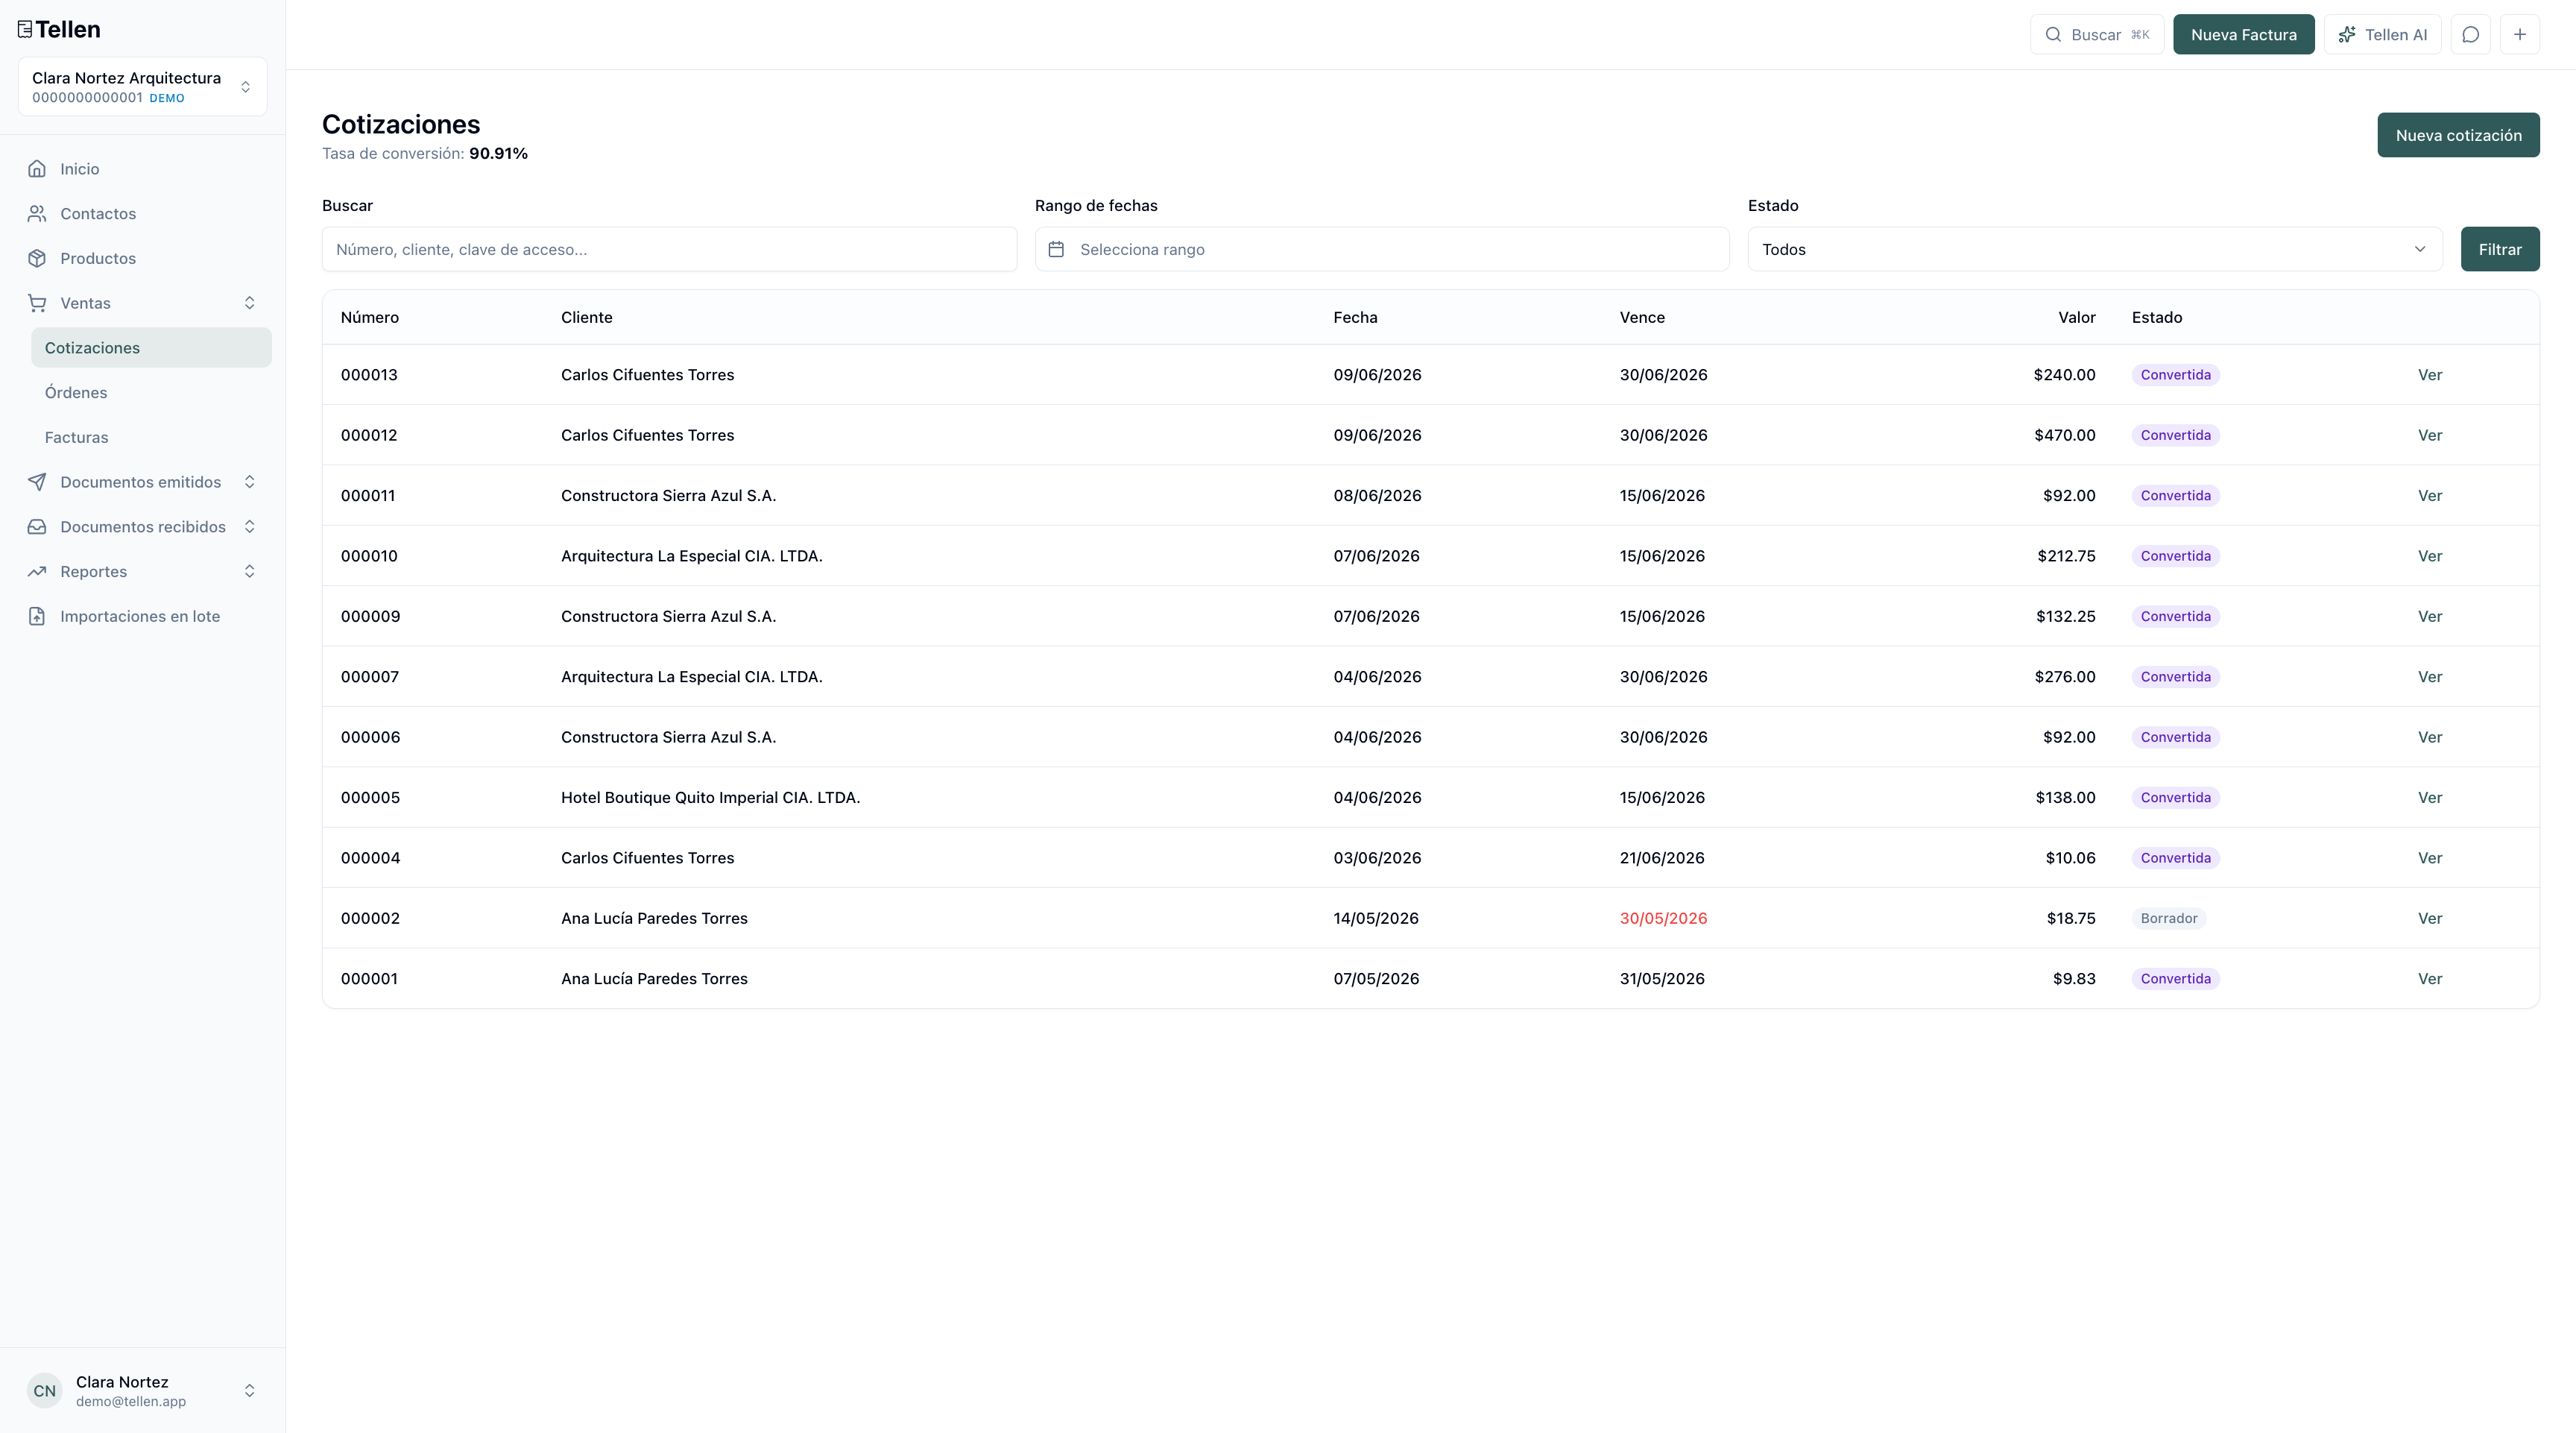Click the Contactos people icon

point(37,214)
